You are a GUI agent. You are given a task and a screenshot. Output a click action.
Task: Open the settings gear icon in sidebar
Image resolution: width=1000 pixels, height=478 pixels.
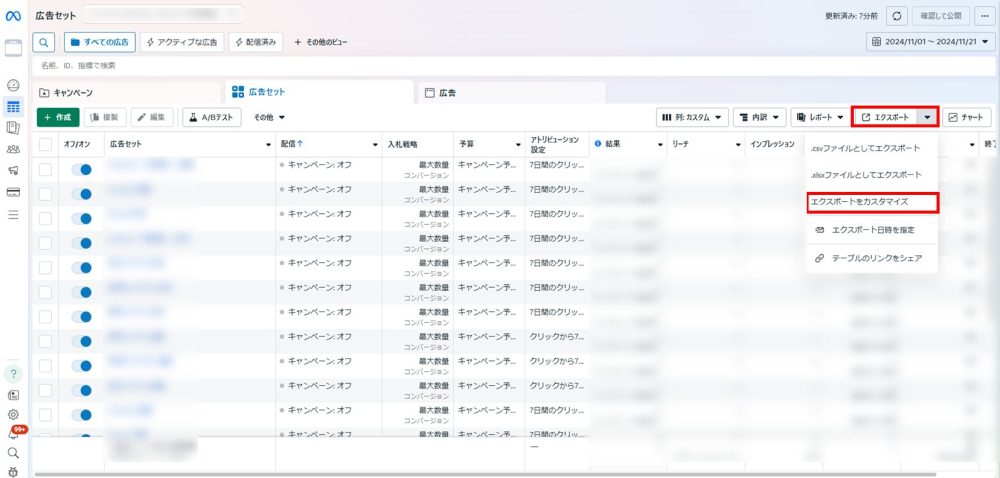13,414
